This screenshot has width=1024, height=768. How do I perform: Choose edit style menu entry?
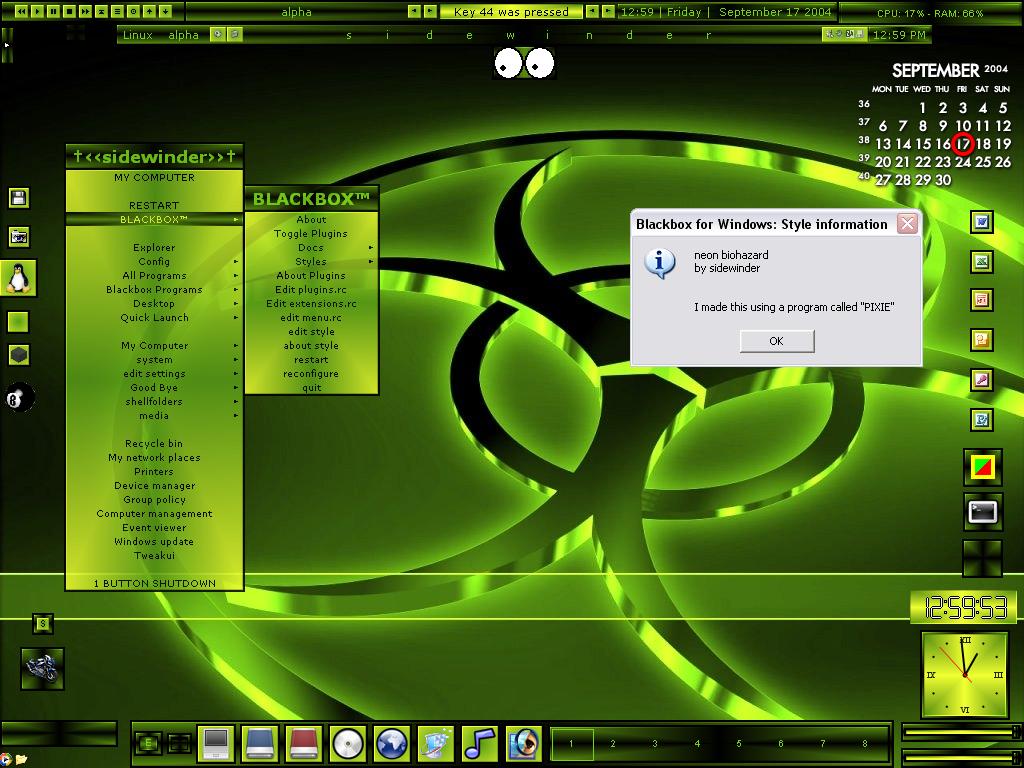[x=311, y=332]
